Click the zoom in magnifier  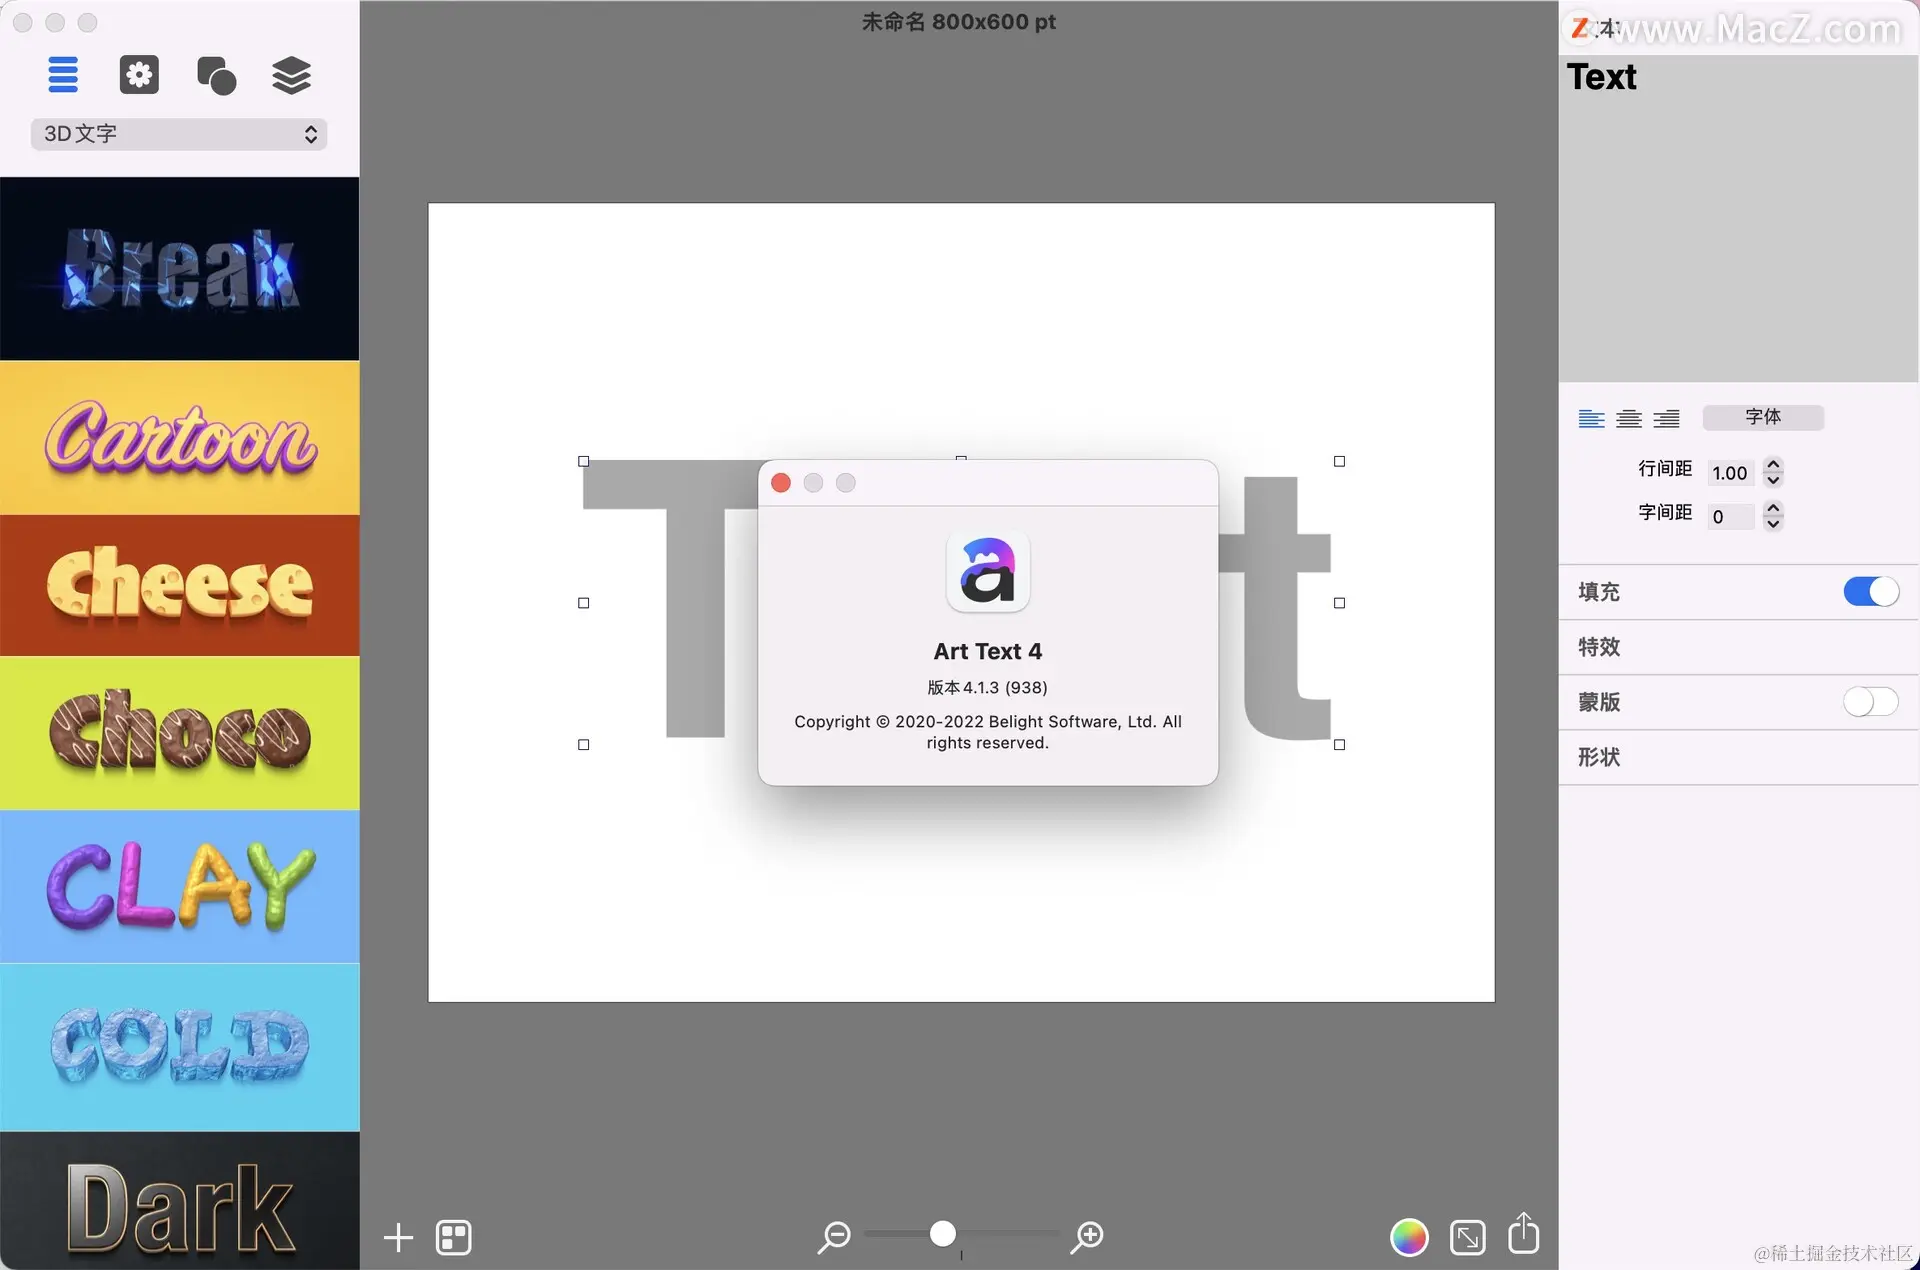pos(1087,1236)
